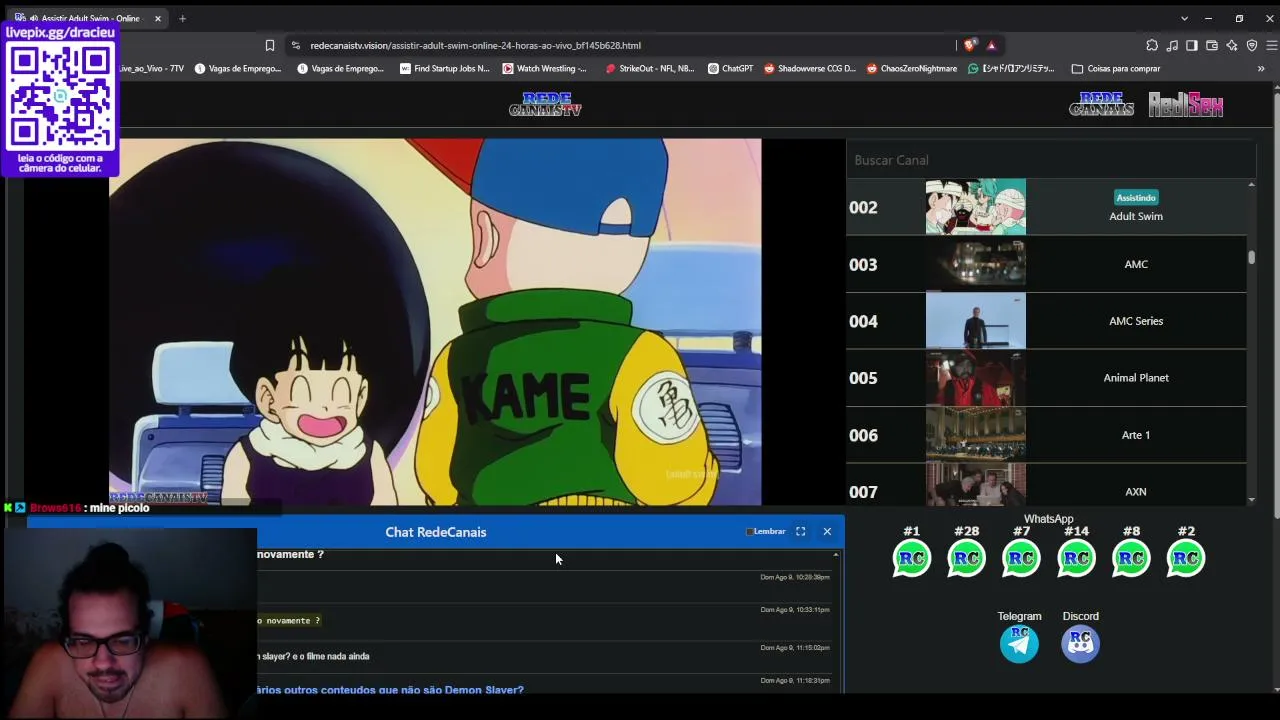Open the Live_ao_Vivo 7TV bookmark
This screenshot has width=1280, height=720.
point(152,69)
